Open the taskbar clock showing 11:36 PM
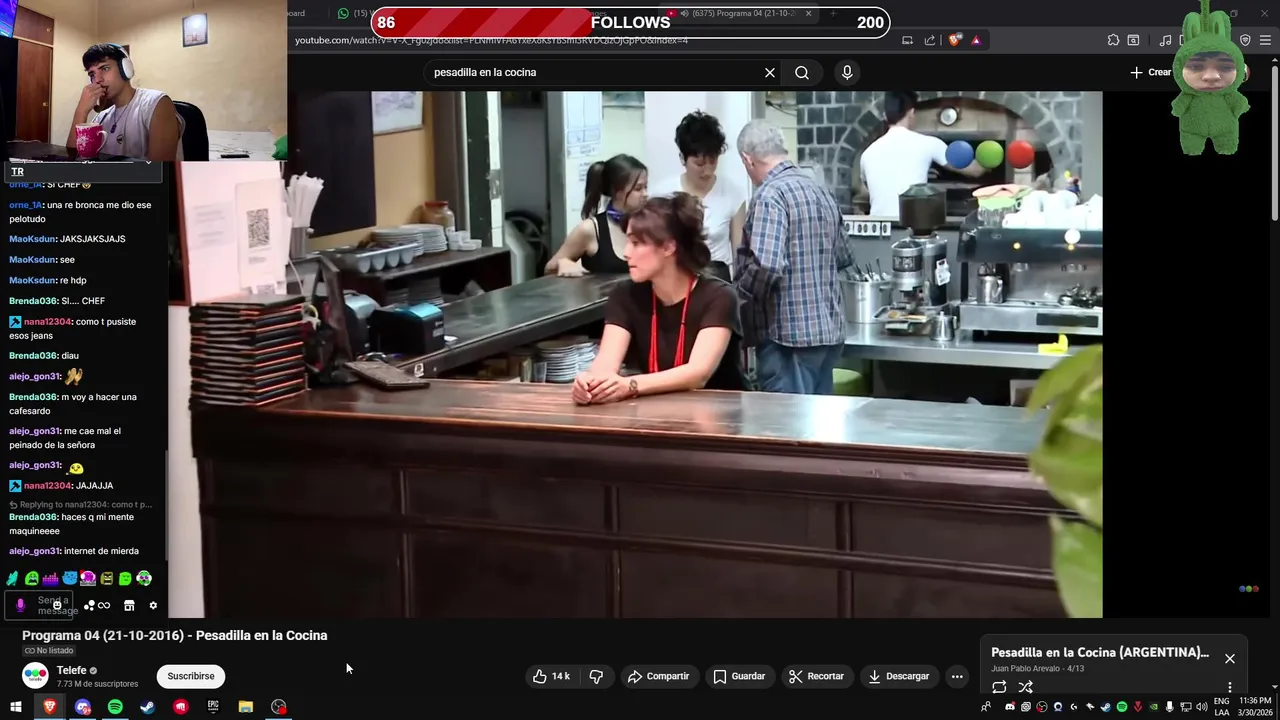 1255,707
